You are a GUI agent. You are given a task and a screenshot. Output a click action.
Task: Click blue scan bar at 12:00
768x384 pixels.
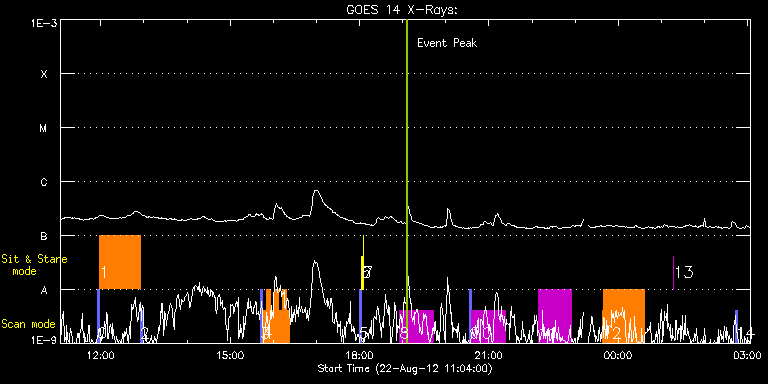(98, 315)
